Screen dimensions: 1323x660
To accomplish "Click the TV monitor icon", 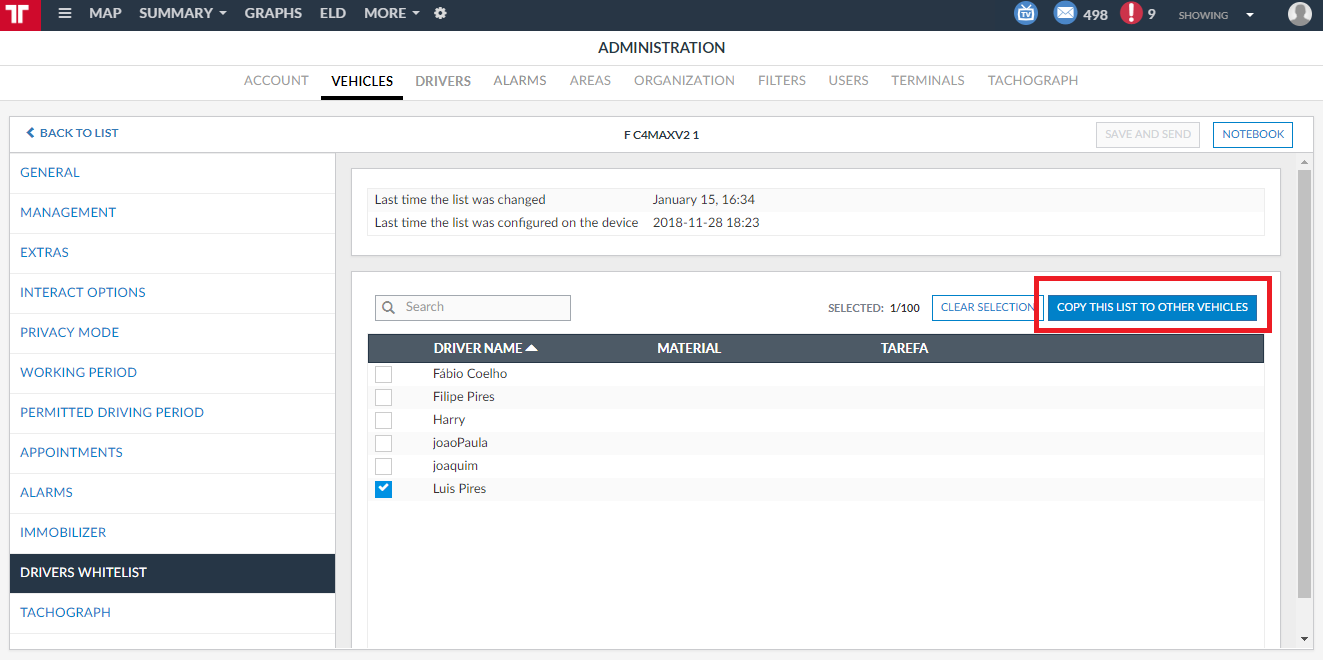I will [1026, 14].
